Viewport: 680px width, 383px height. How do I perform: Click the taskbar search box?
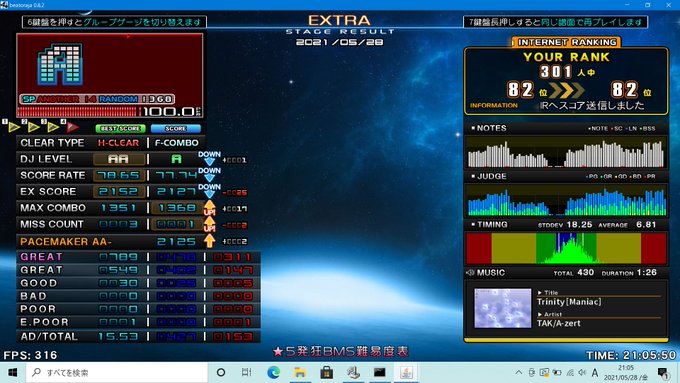(117, 373)
